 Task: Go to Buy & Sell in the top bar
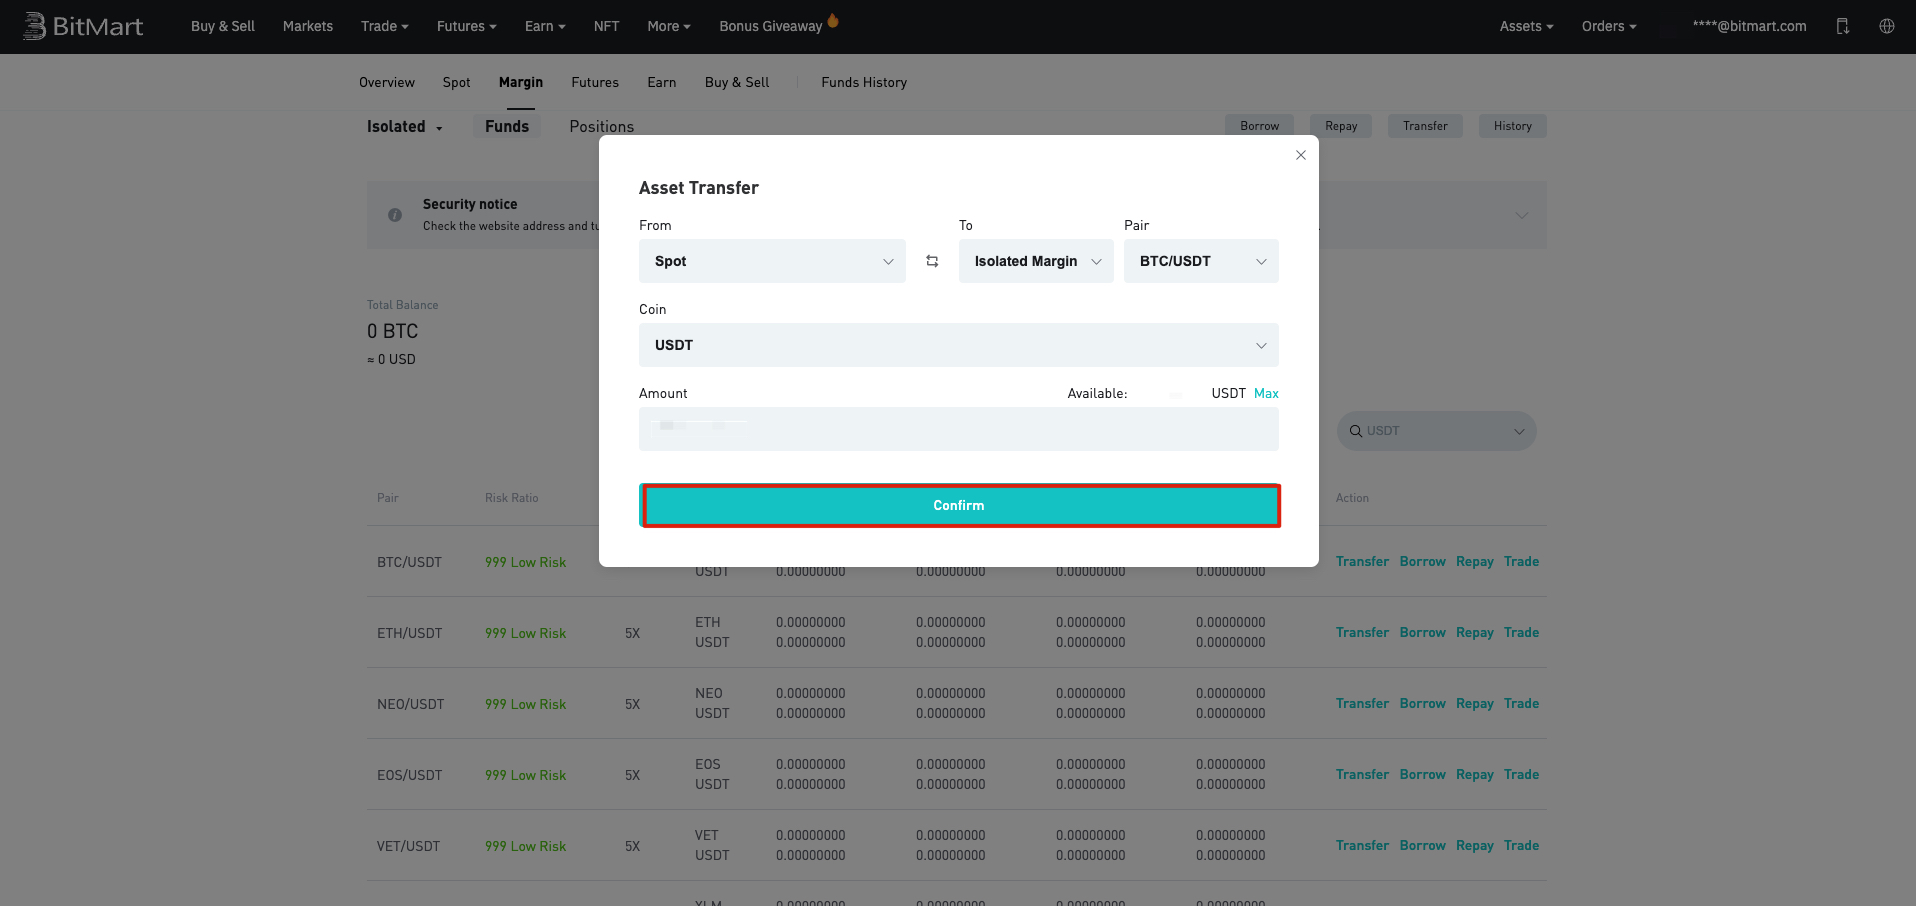(223, 26)
